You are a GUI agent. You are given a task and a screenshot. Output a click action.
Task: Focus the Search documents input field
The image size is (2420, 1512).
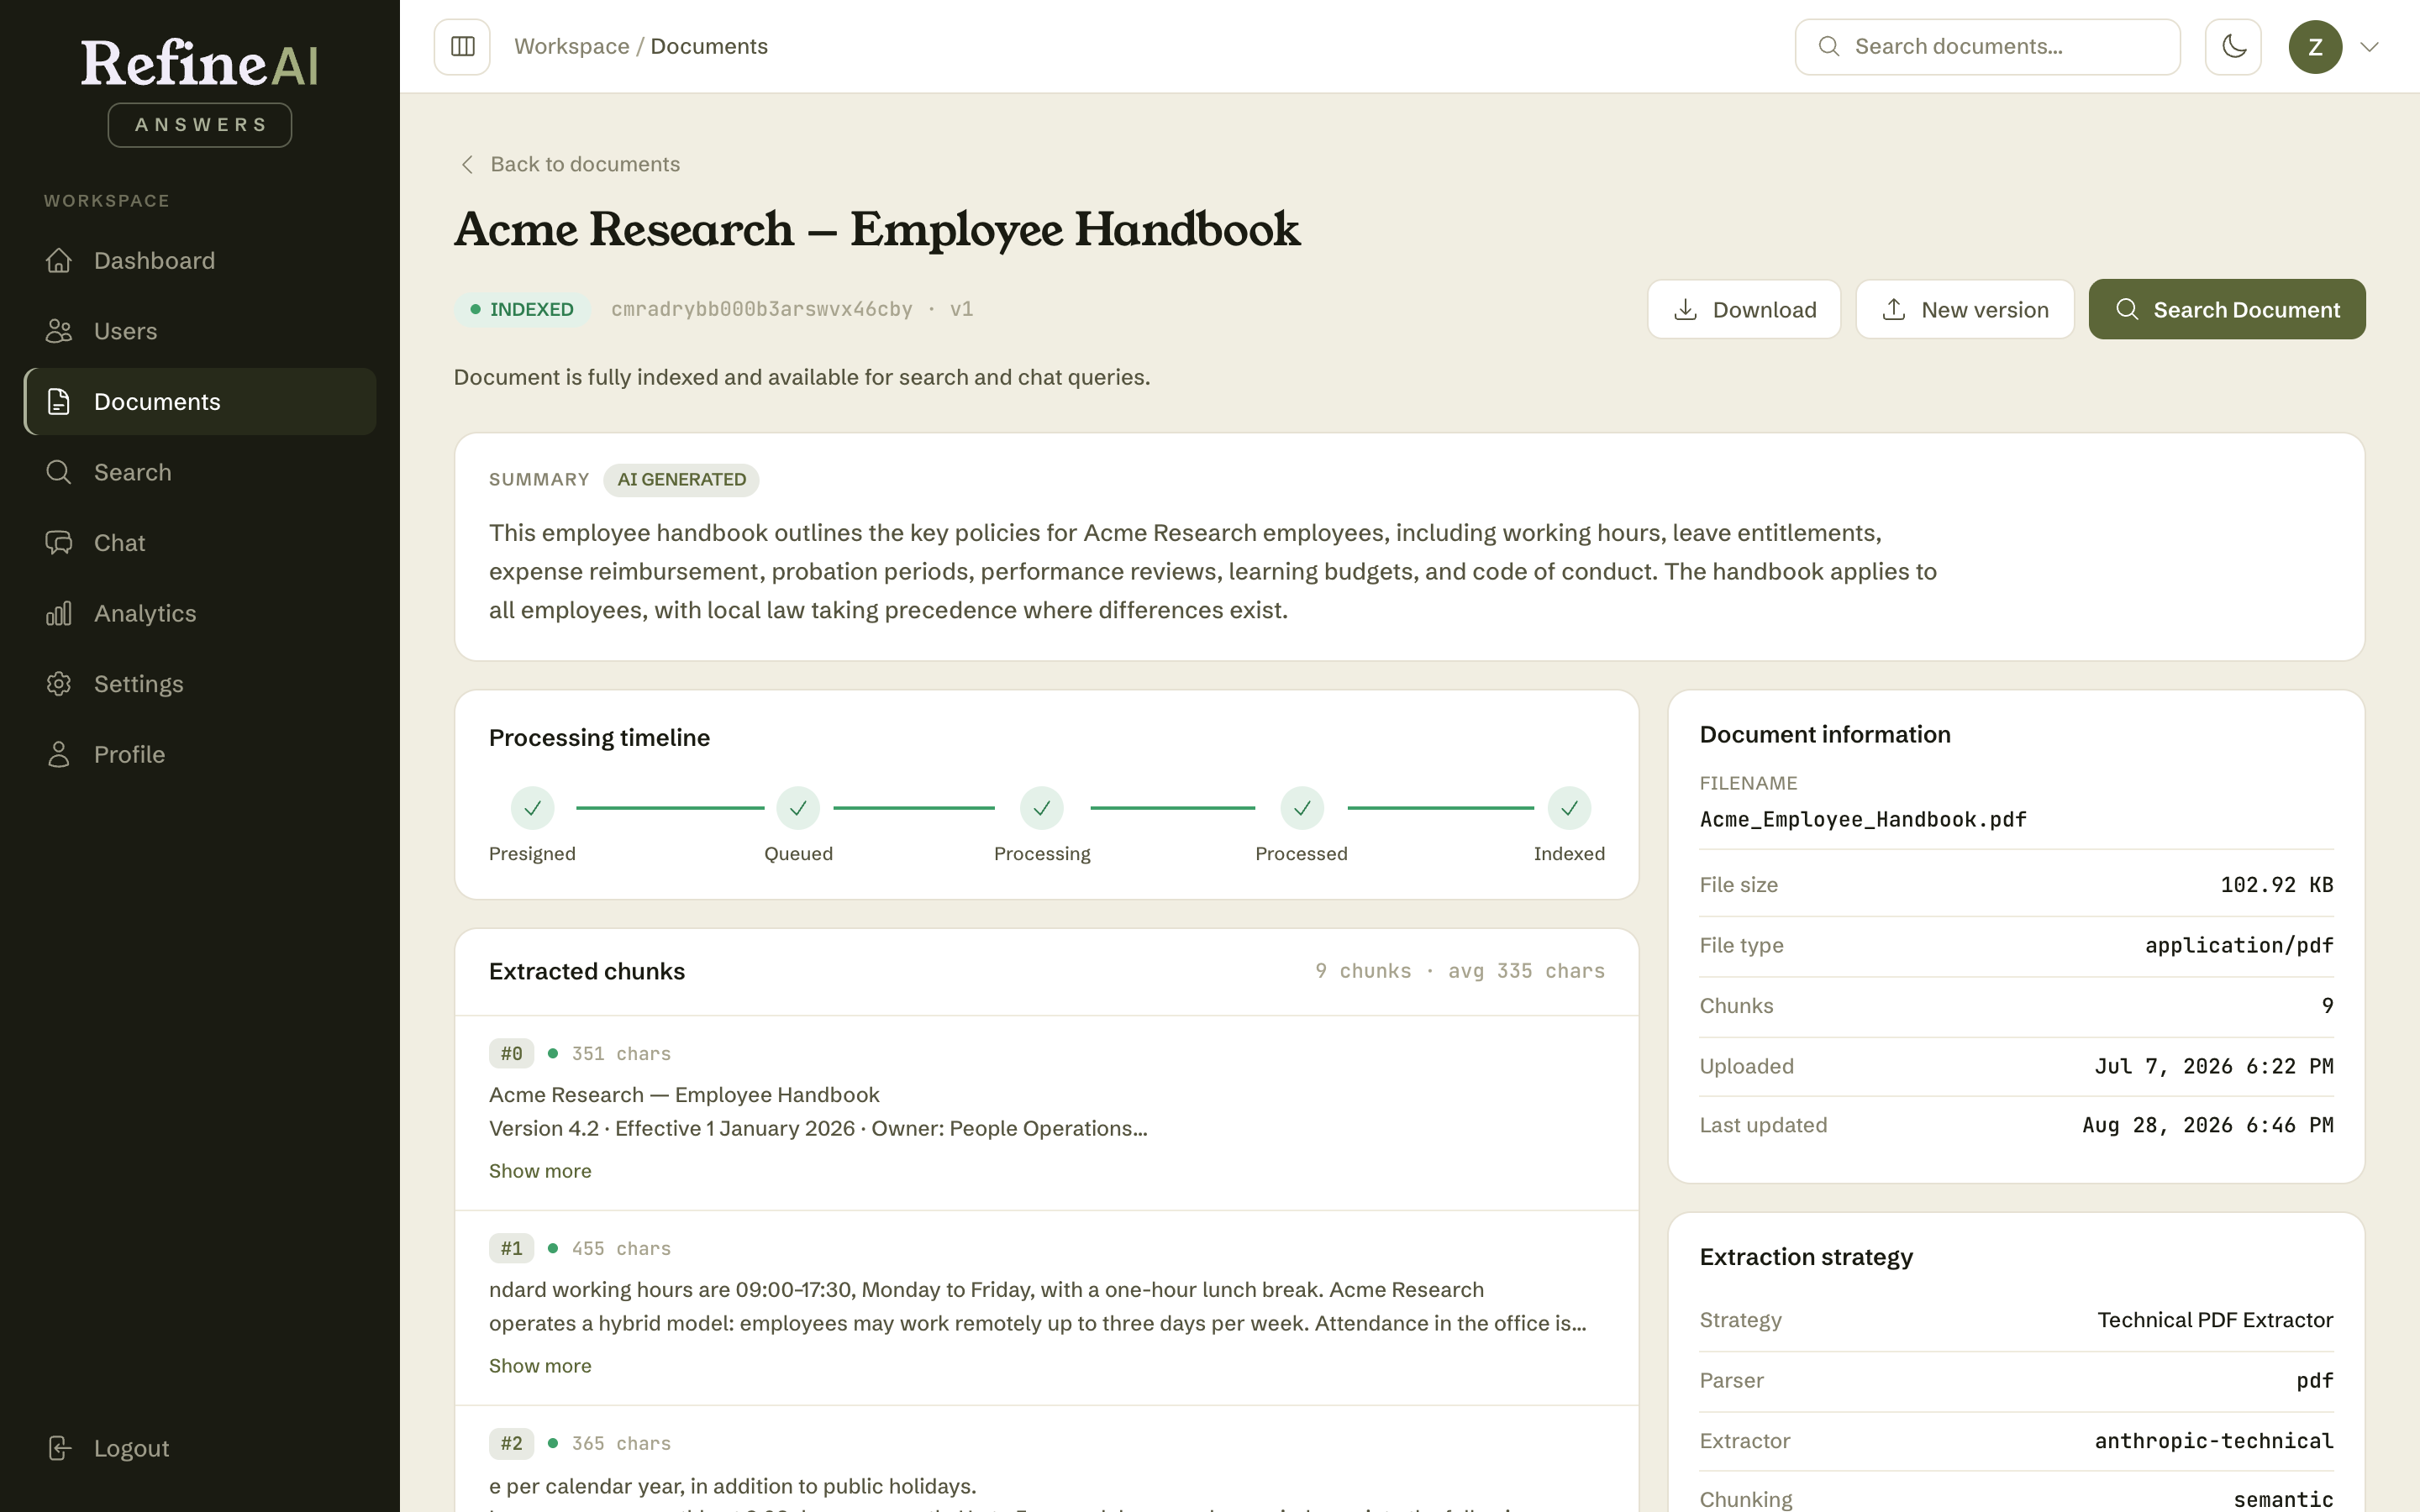coord(1987,47)
